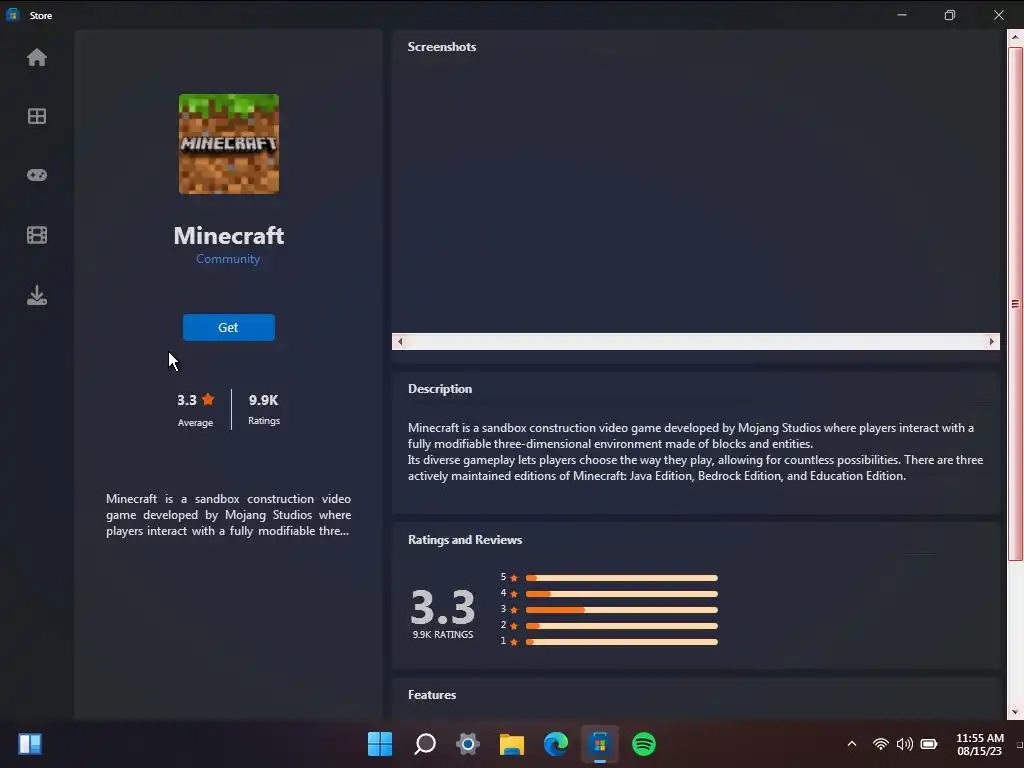Click the 9.9K Ratings count
The height and width of the screenshot is (768, 1024).
coord(264,408)
